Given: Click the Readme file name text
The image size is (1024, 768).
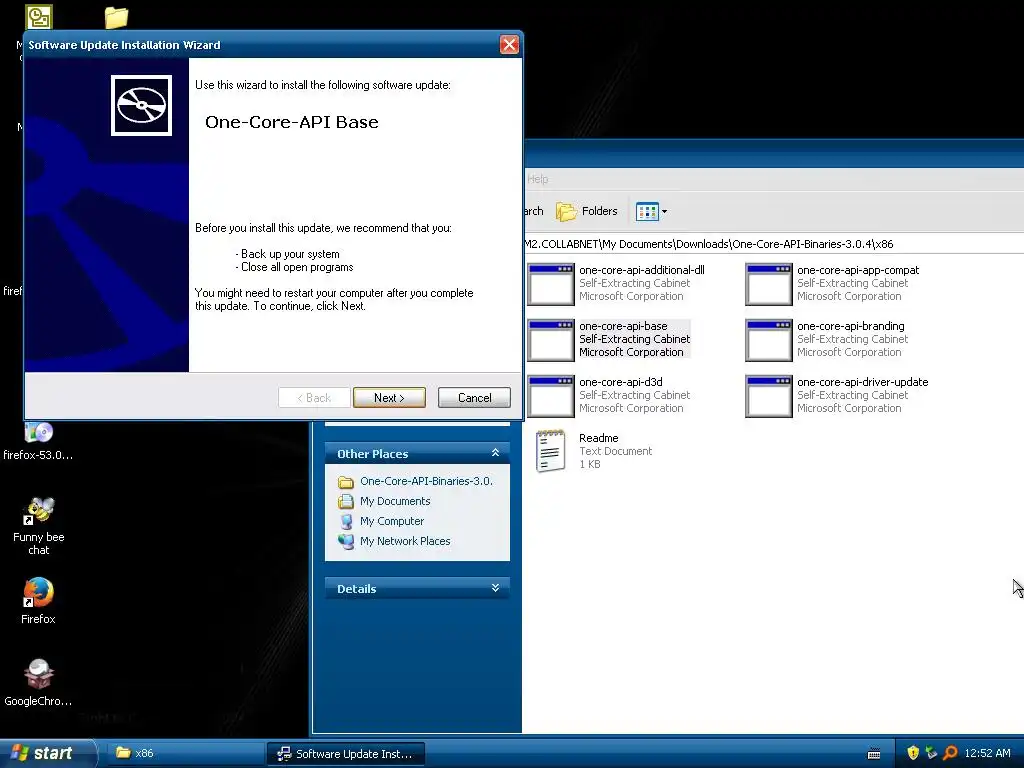Looking at the screenshot, I should [x=598, y=438].
